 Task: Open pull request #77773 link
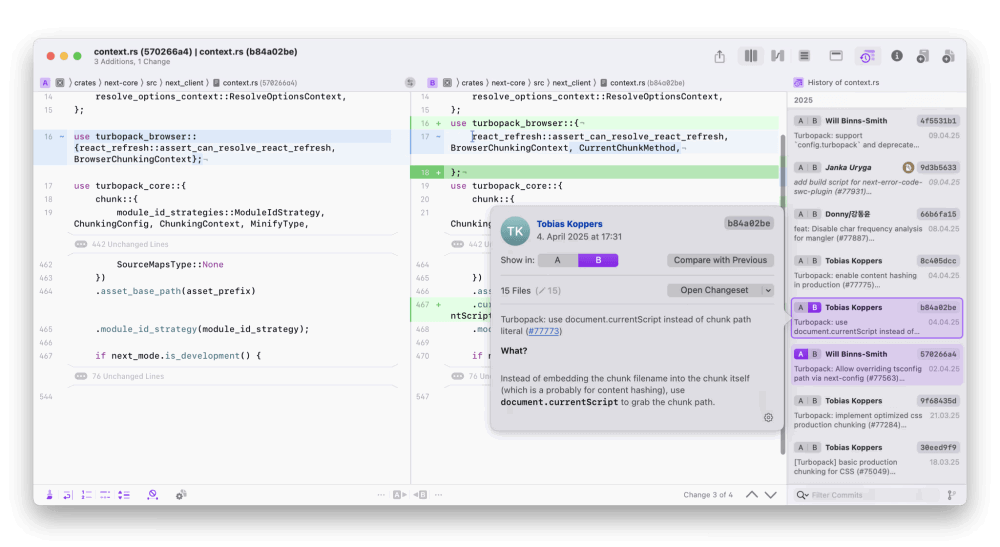point(543,331)
